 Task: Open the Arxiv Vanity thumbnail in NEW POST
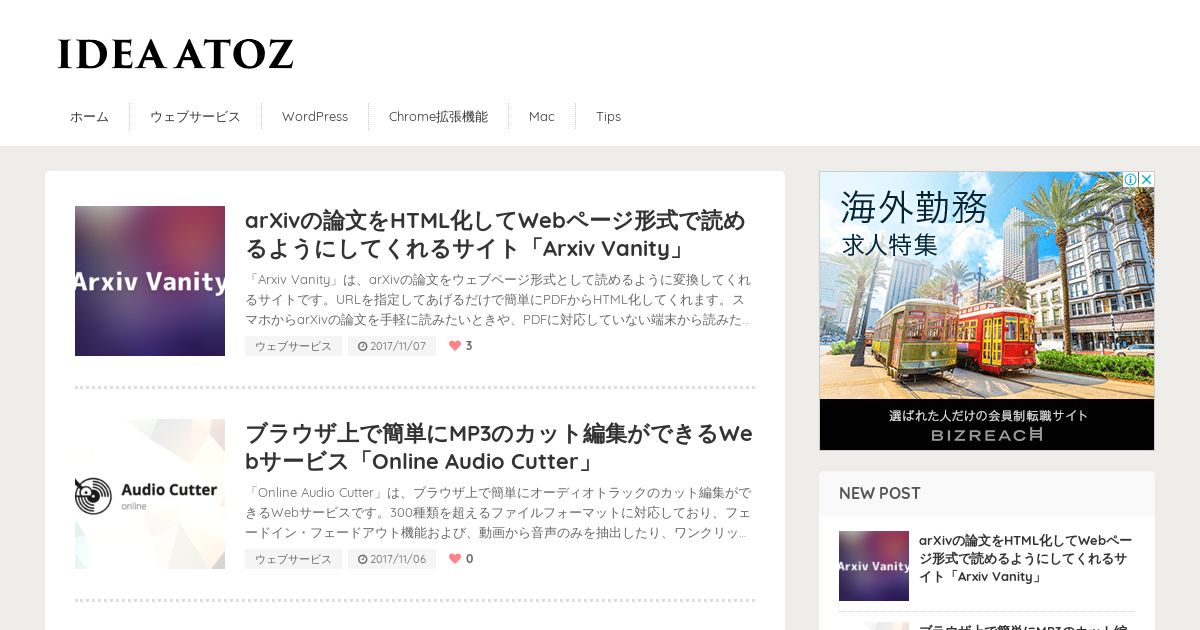tap(874, 566)
